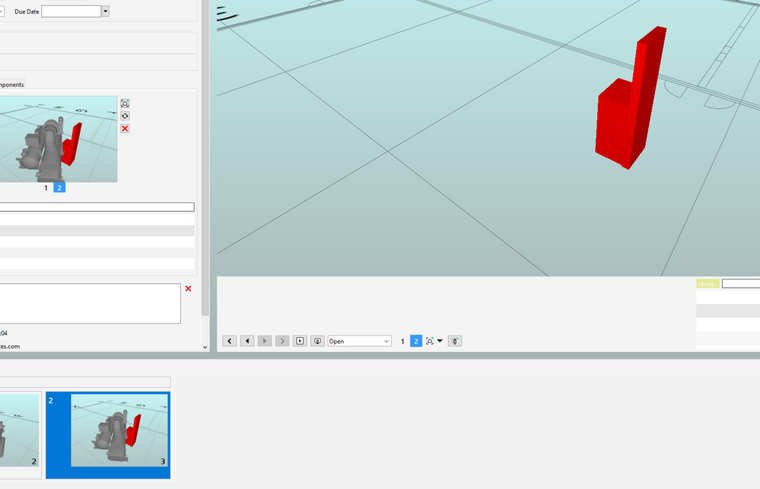Viewport: 760px width, 489px height.
Task: Open the Due Date calendar dropdown arrow
Action: [106, 11]
